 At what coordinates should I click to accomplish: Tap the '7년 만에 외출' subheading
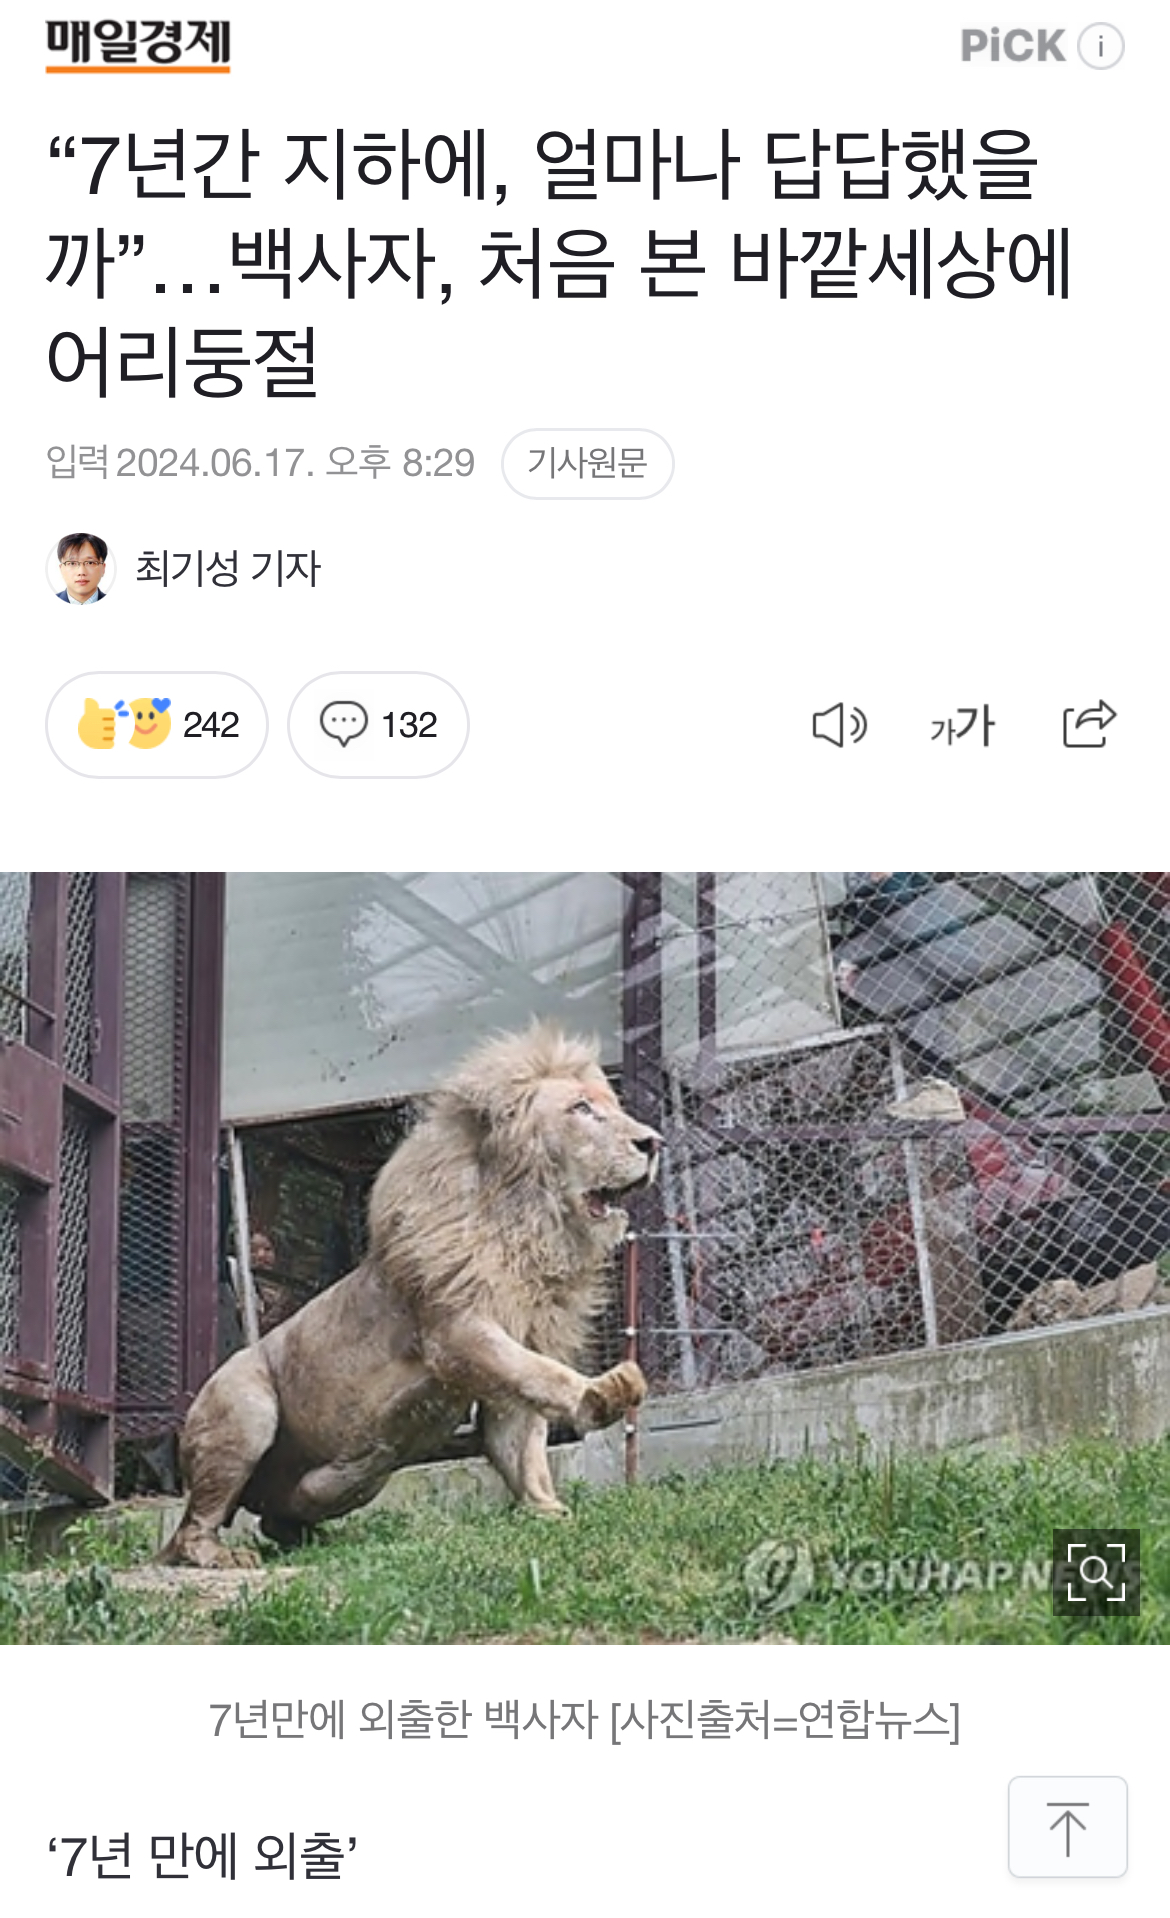pos(202,1855)
